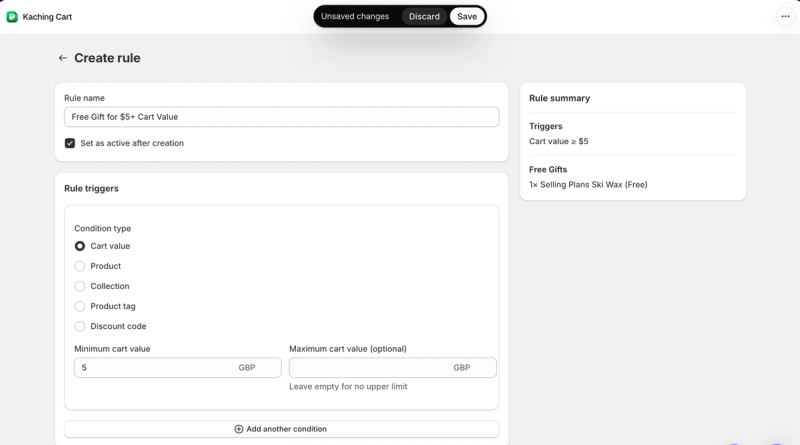Edit the Rule name input field
Viewport: 800px width, 445px height.
pos(282,117)
